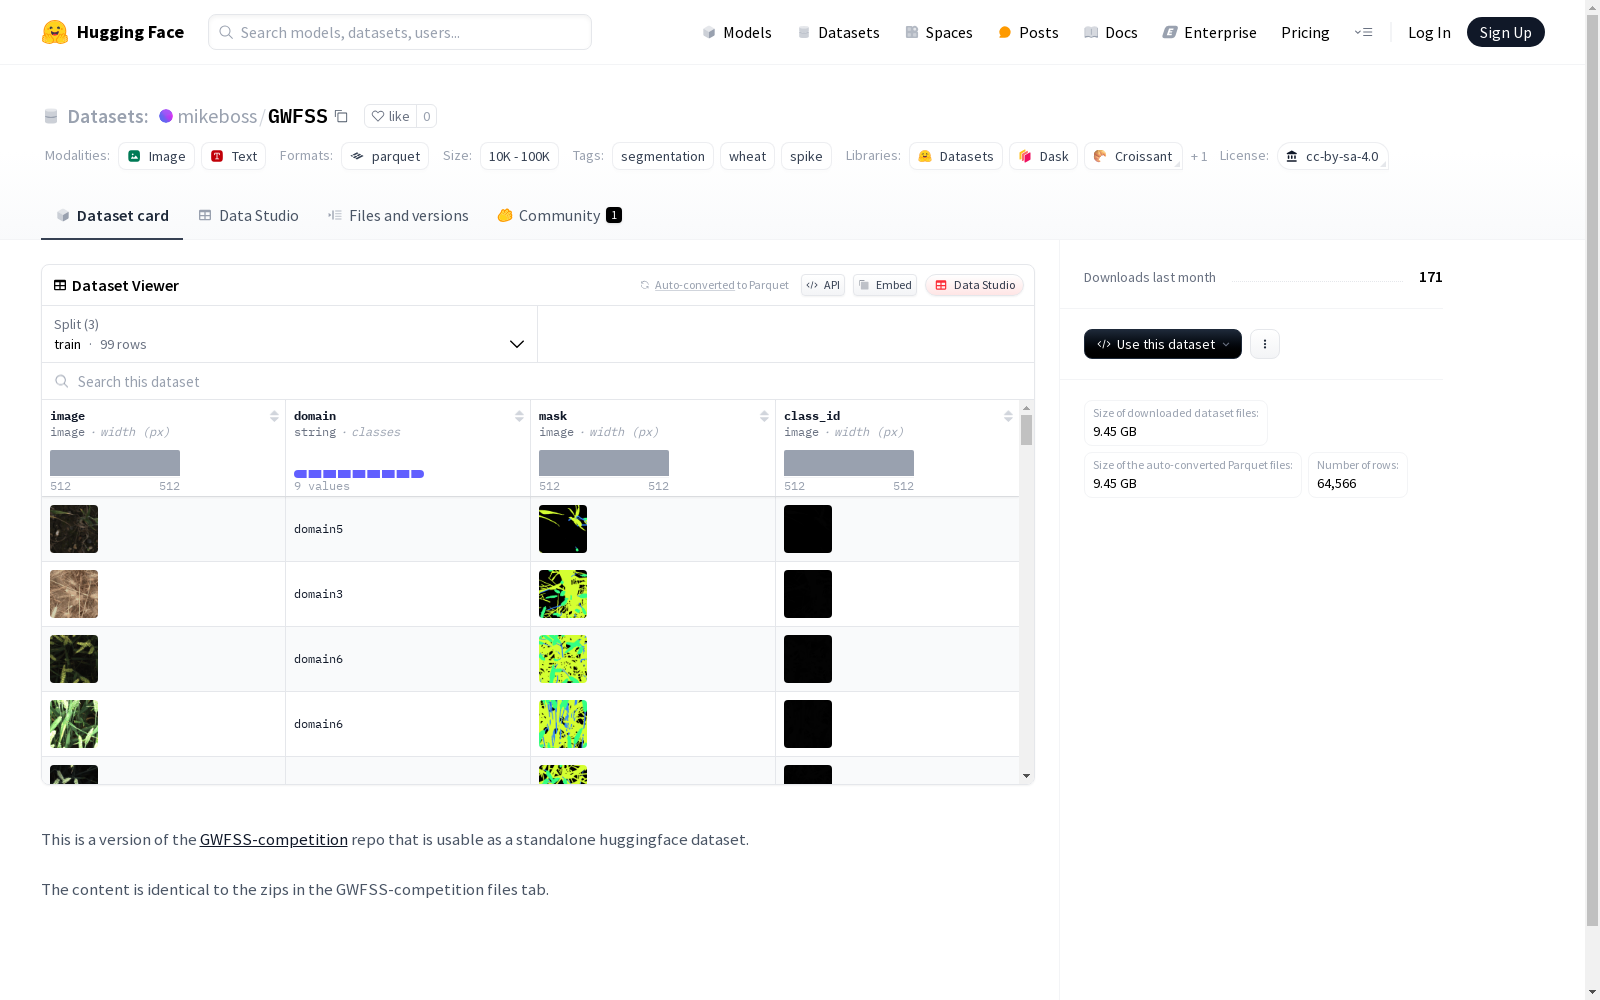Open the Use this dataset dropdown
Screen dimensions: 1600x1000
[x=1163, y=344]
